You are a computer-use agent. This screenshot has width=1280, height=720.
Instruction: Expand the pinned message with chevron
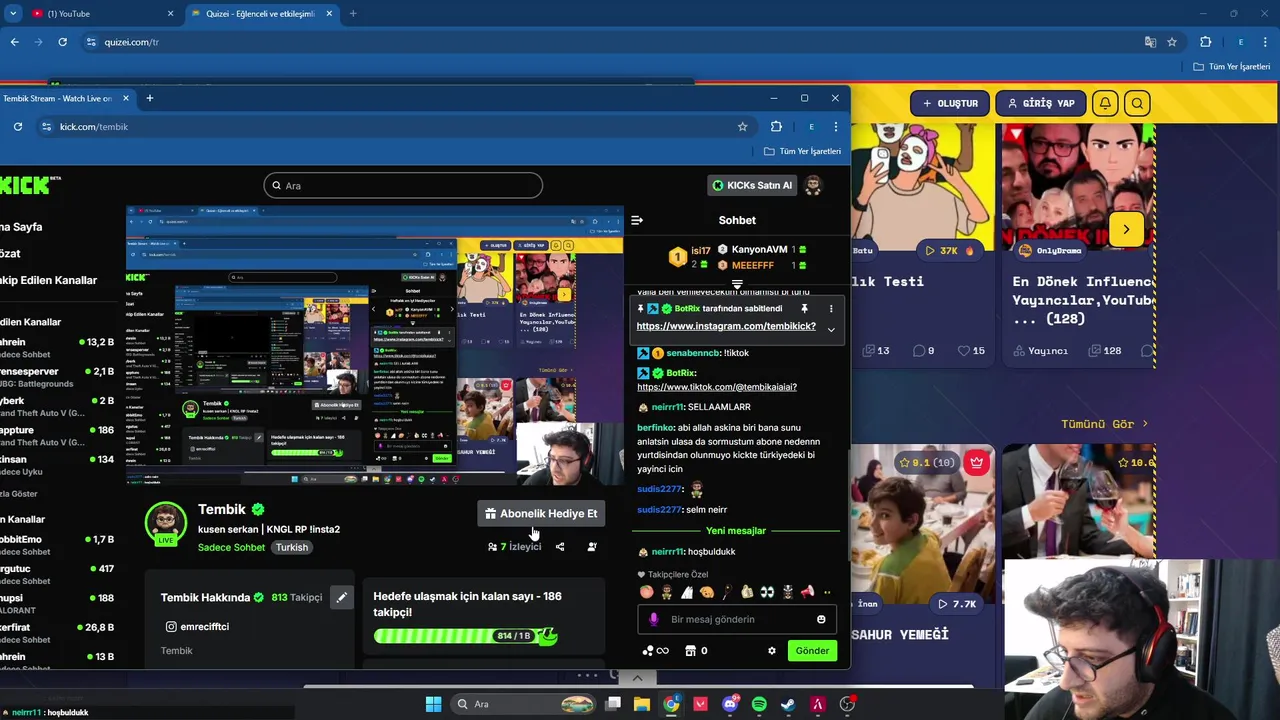point(830,329)
